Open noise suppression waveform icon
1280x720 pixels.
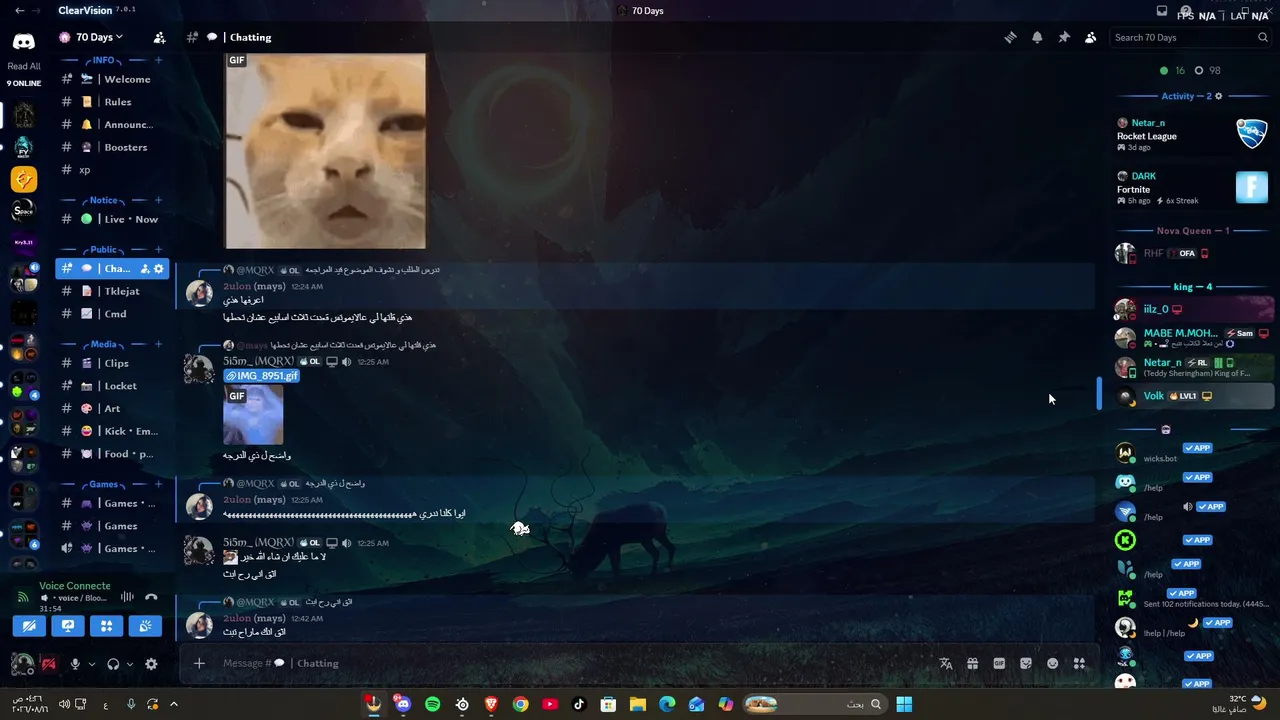tap(127, 597)
